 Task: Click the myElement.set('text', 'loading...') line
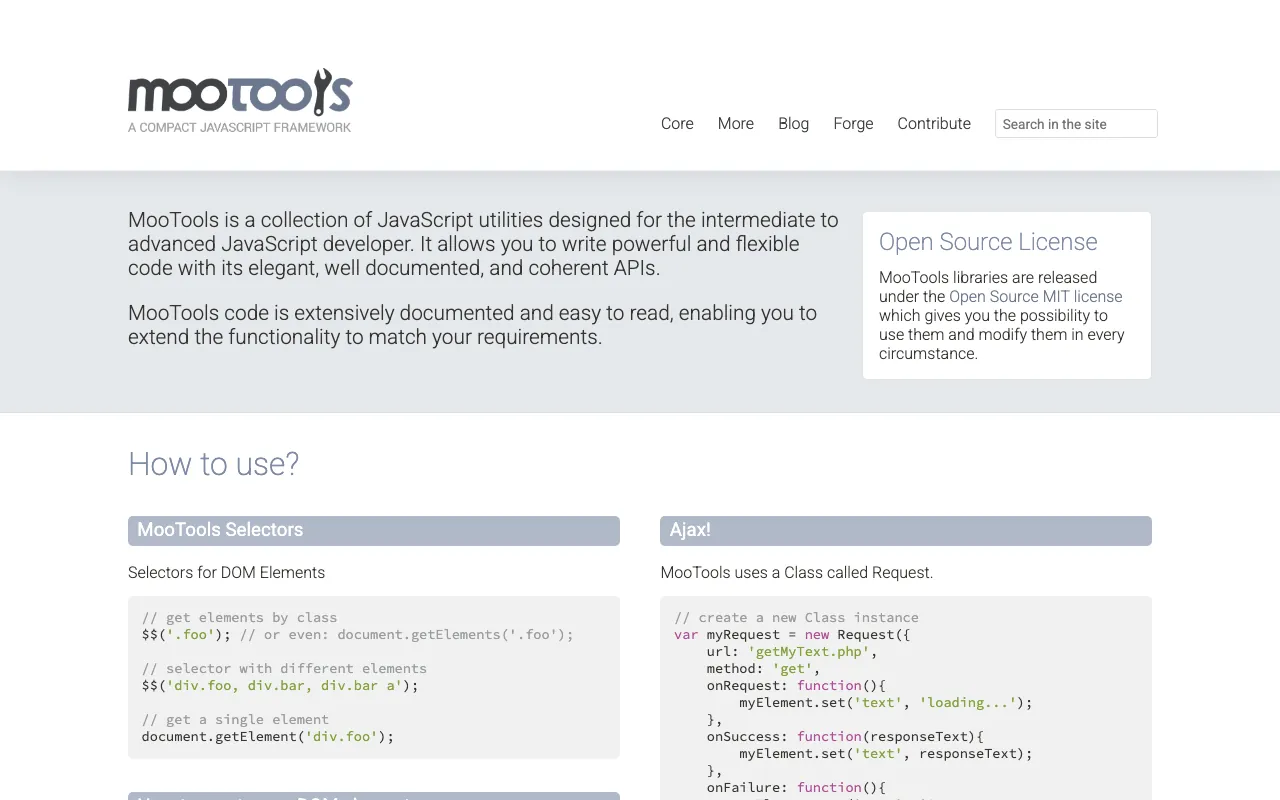click(x=886, y=703)
